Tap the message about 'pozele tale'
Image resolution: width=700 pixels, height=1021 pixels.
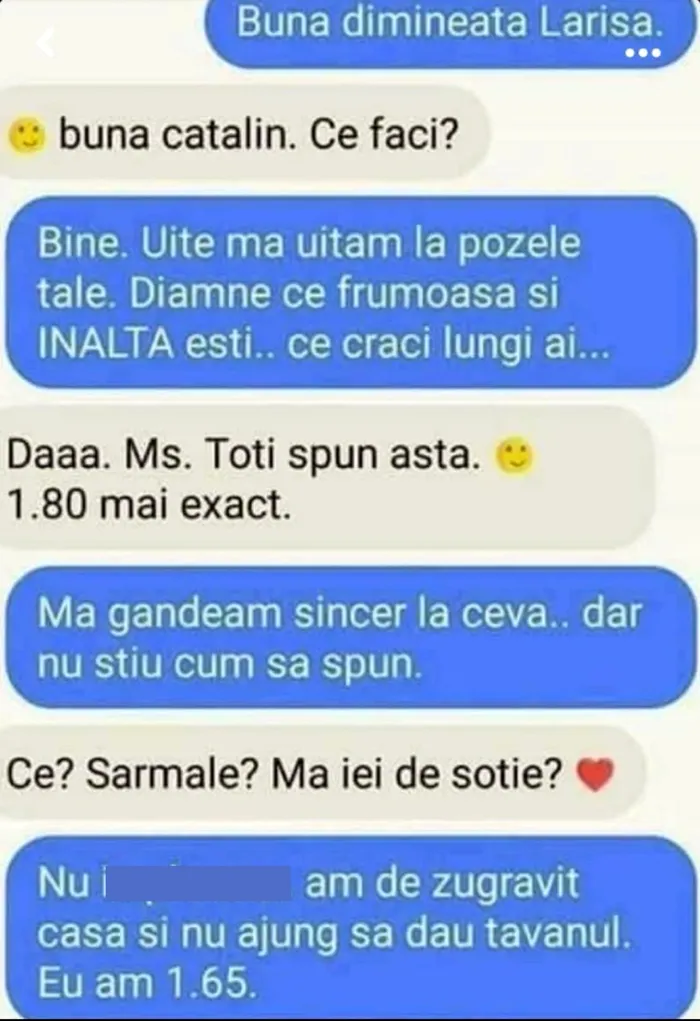(x=351, y=293)
